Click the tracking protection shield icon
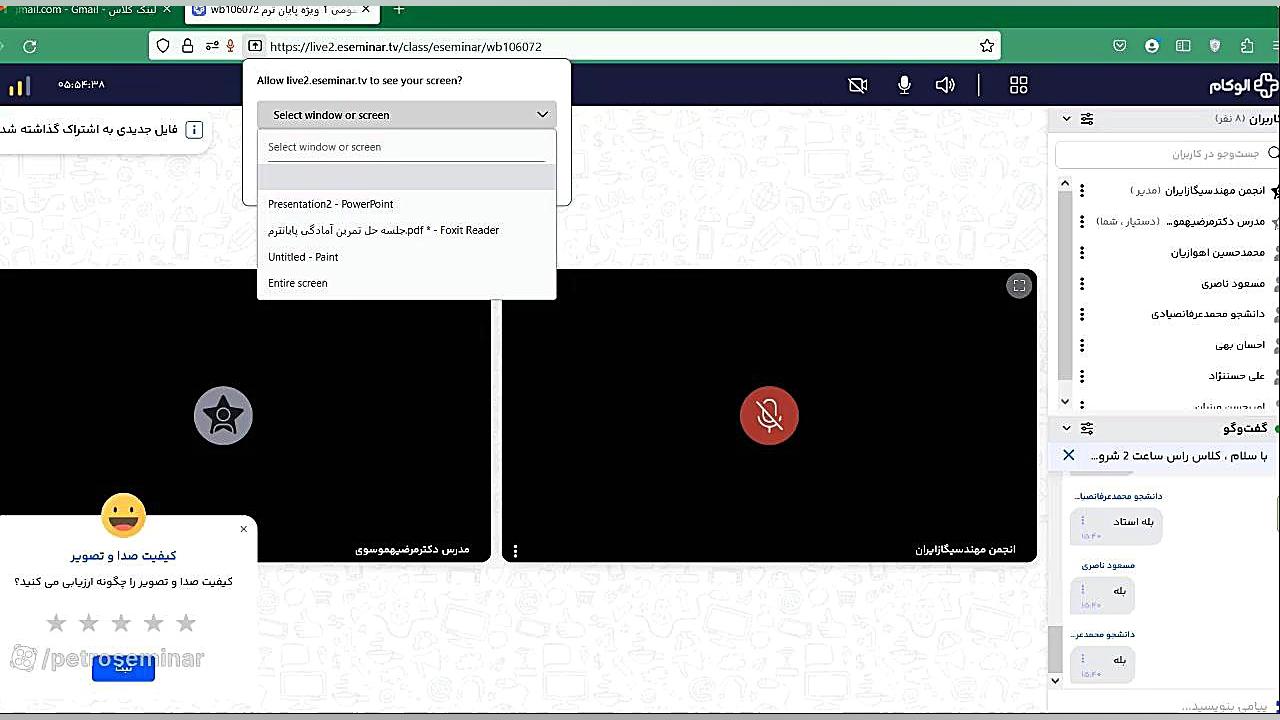This screenshot has width=1280, height=720. pos(164,46)
